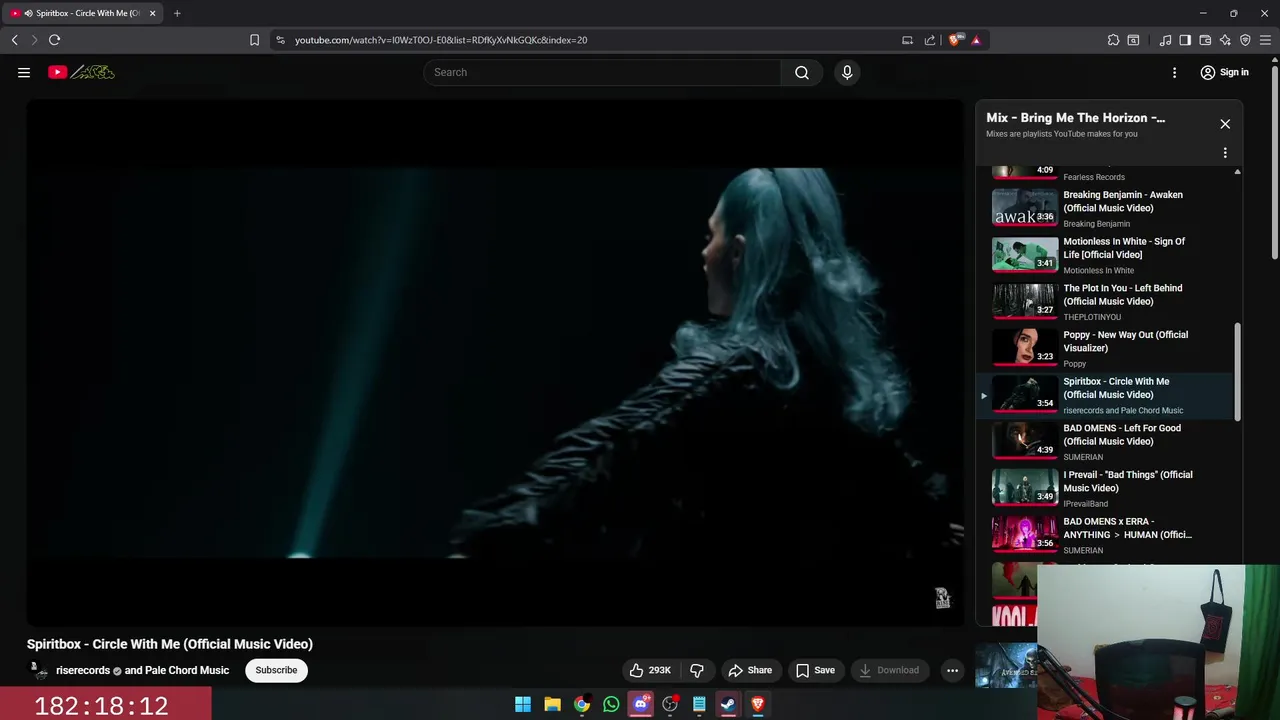Screen dimensions: 1280x720
Task: Open a new browser tab
Action: point(177,13)
